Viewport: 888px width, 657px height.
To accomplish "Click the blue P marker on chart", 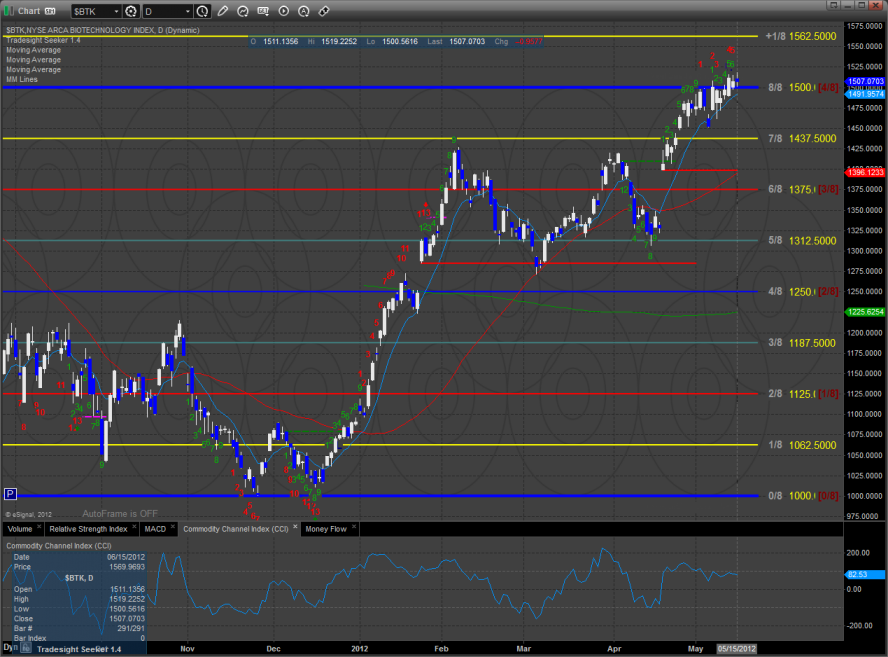I will (10, 493).
